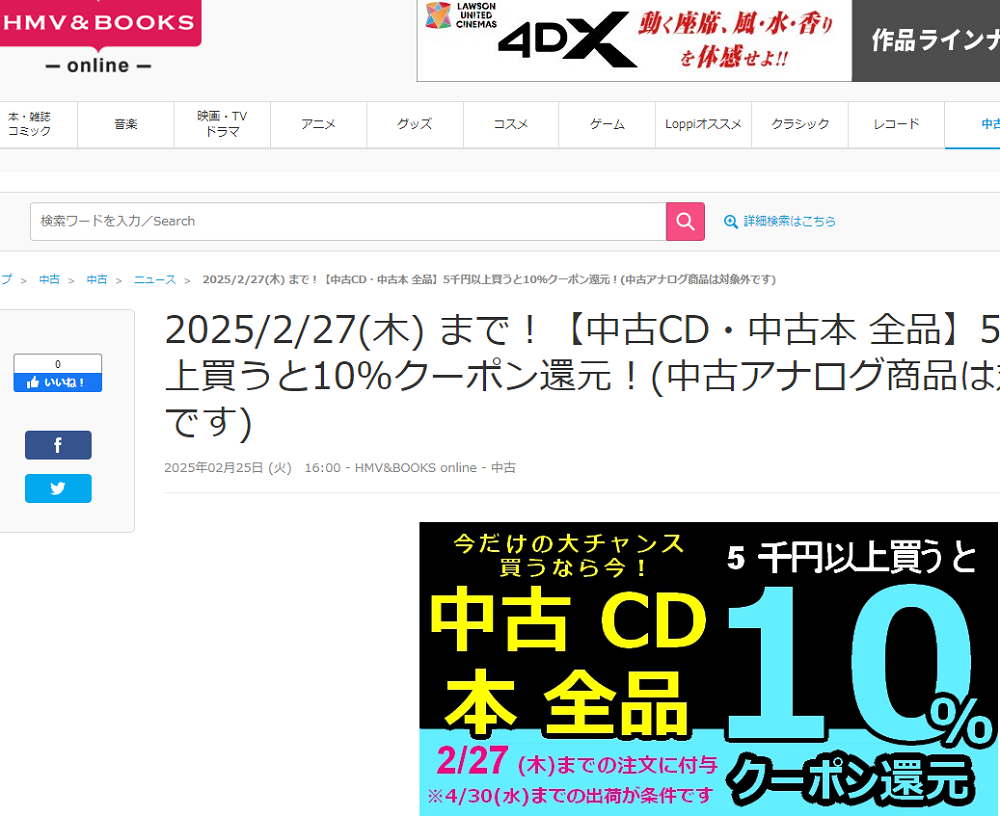Open the ゲーム category tab
This screenshot has height=816, width=1000.
[607, 124]
